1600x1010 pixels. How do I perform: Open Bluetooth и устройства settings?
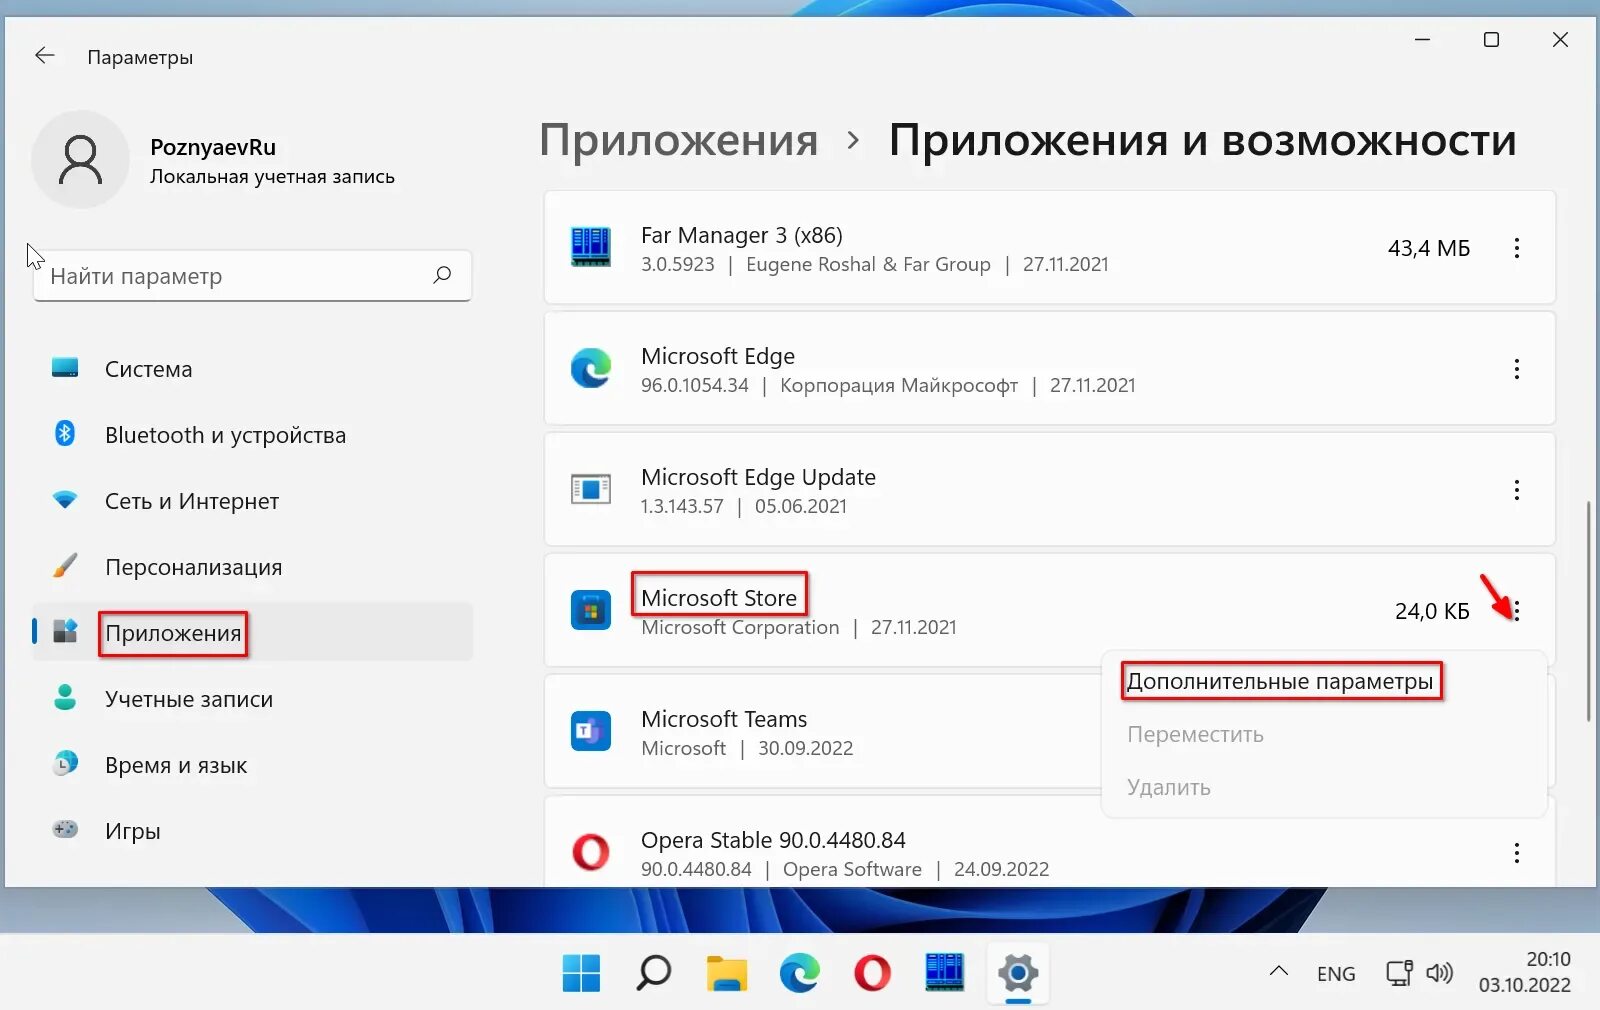tap(252, 434)
